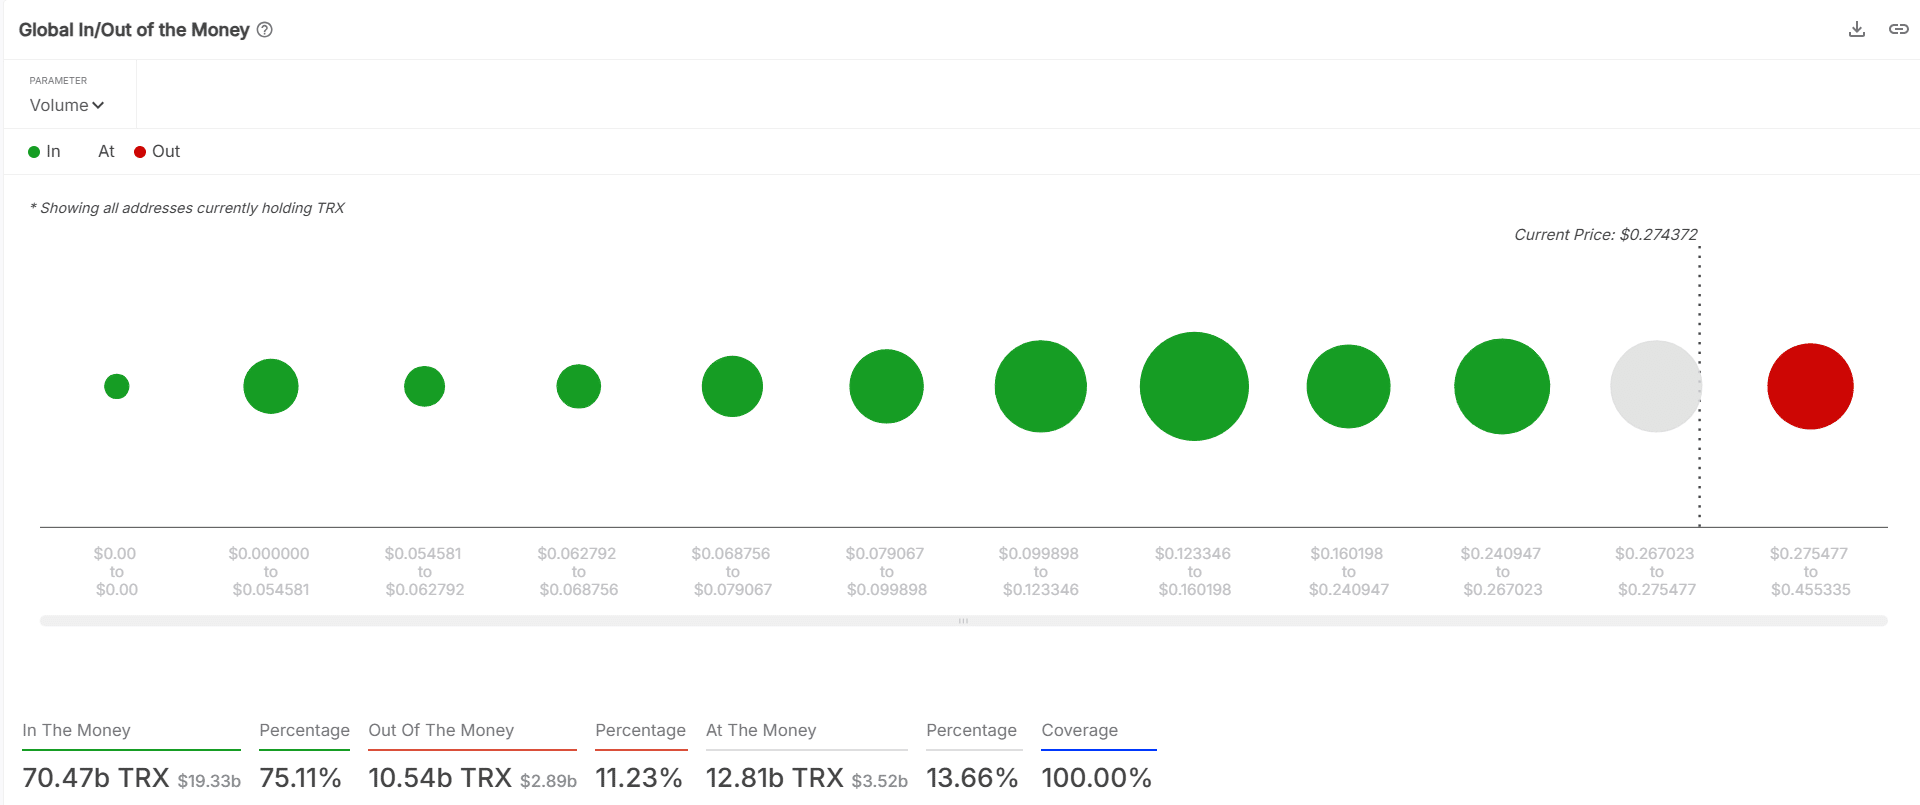
Task: Click the $0.275477 to $0.455335 axis label
Action: click(x=1810, y=572)
